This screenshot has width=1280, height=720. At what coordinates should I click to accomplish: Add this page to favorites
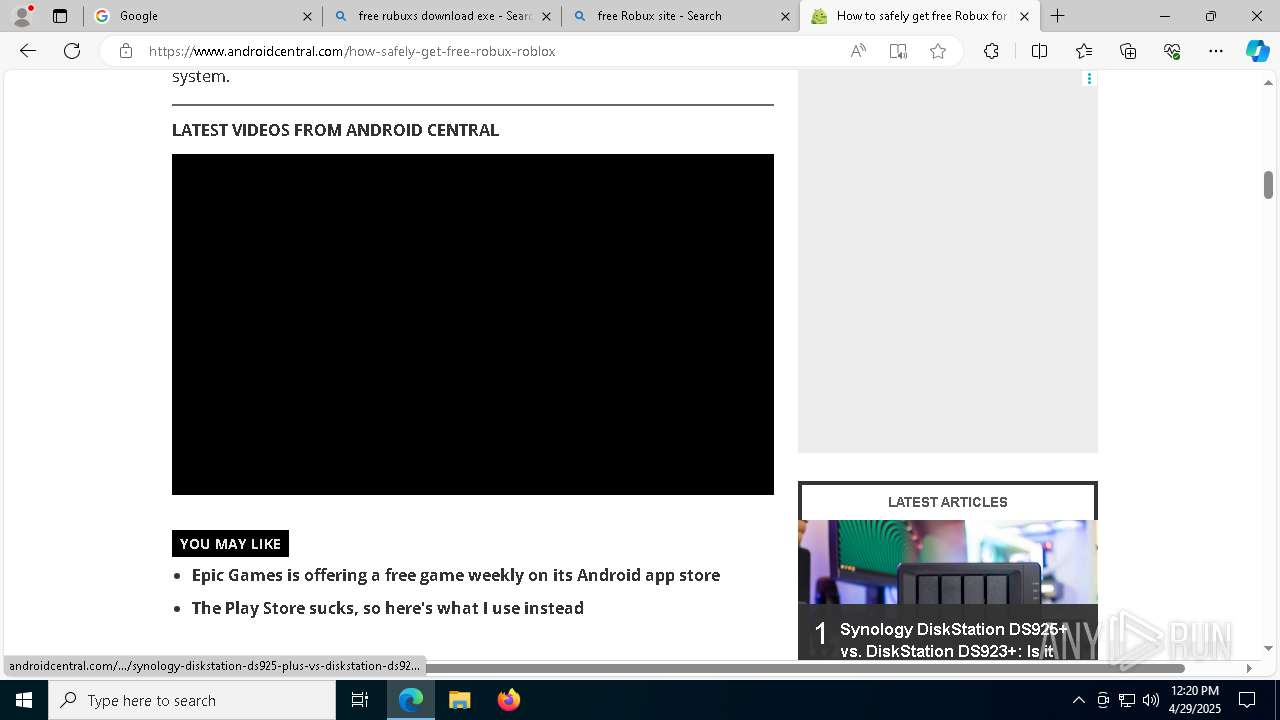[938, 51]
